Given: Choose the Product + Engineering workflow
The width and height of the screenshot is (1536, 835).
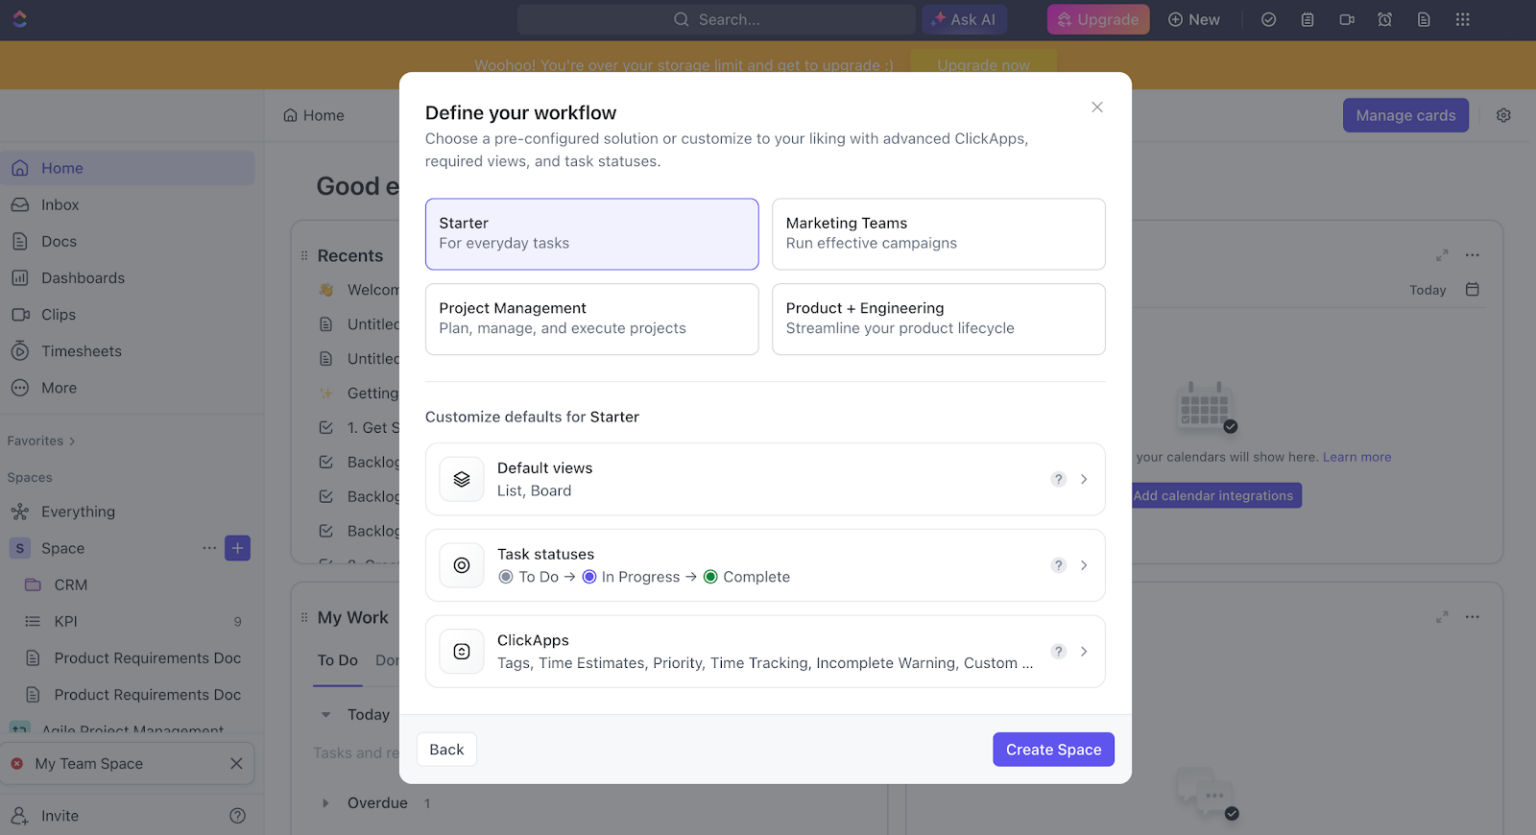Looking at the screenshot, I should pos(937,319).
